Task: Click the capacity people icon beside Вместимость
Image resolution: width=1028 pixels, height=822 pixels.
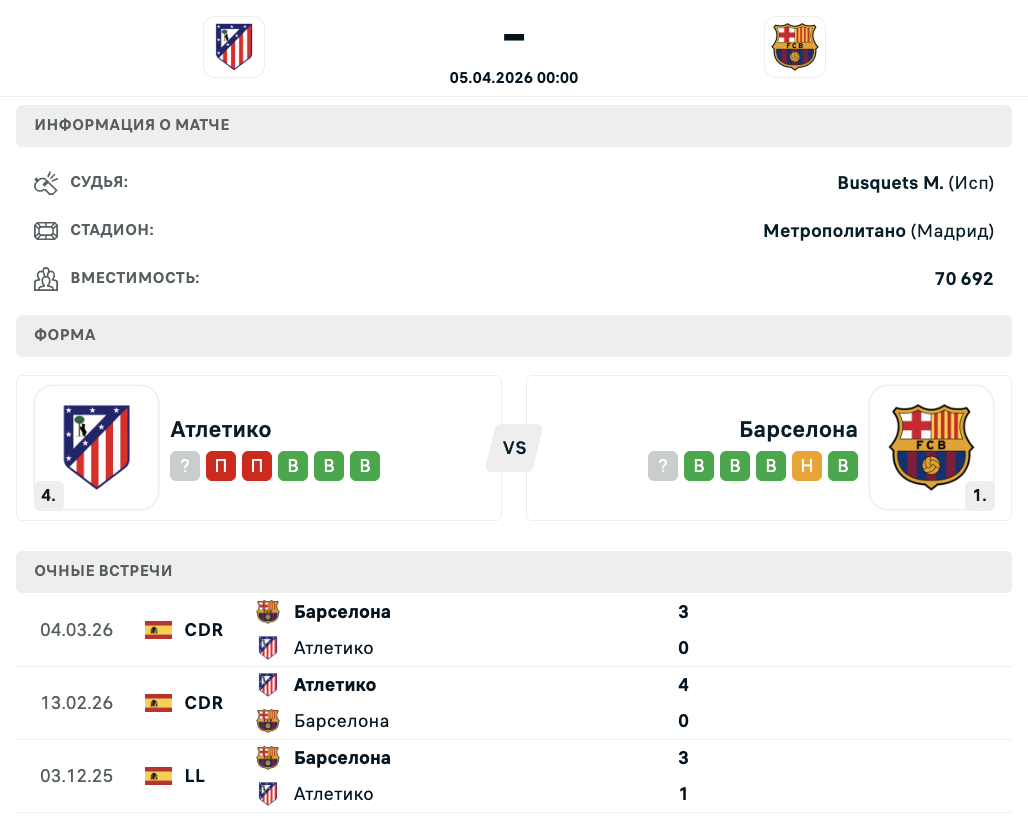Action: point(46,279)
